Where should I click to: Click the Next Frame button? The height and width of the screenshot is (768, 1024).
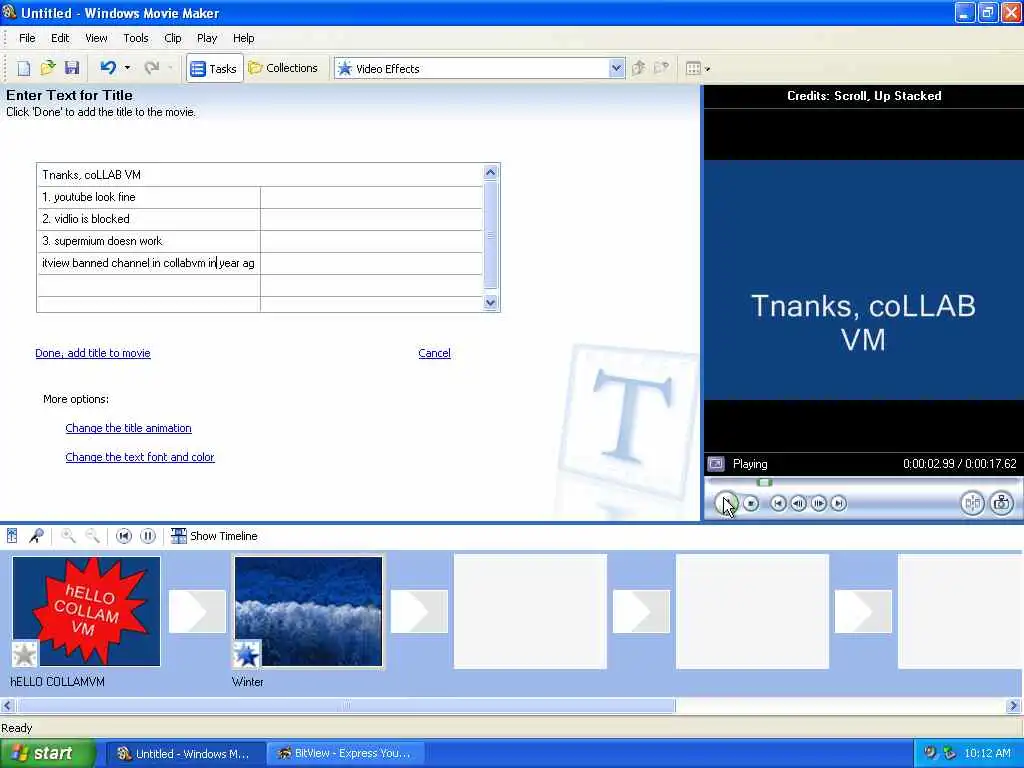click(818, 504)
